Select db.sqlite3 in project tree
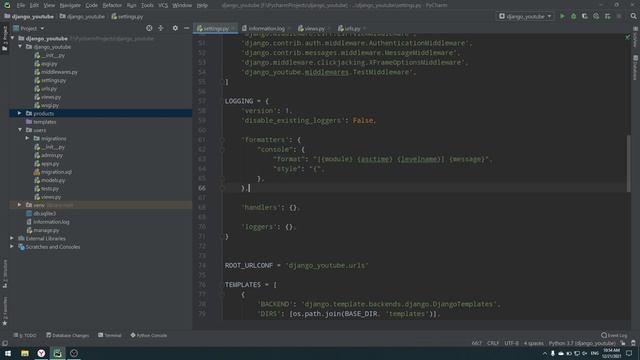640x360 pixels. [x=41, y=213]
